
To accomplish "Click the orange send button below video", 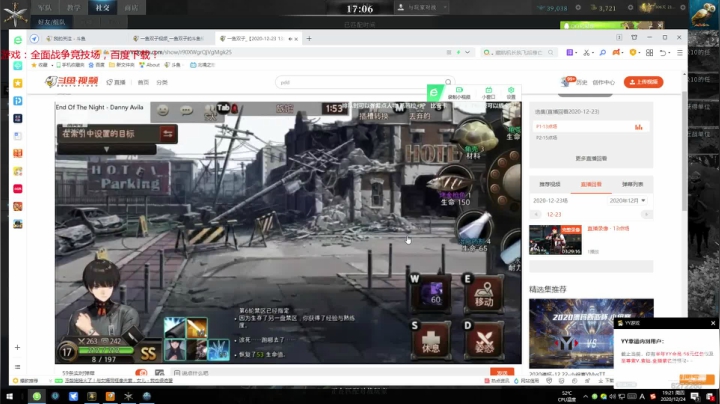I will point(502,373).
